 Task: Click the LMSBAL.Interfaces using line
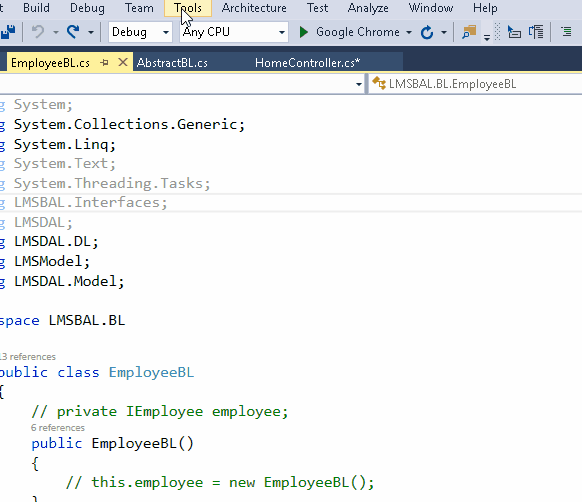[x=91, y=203]
